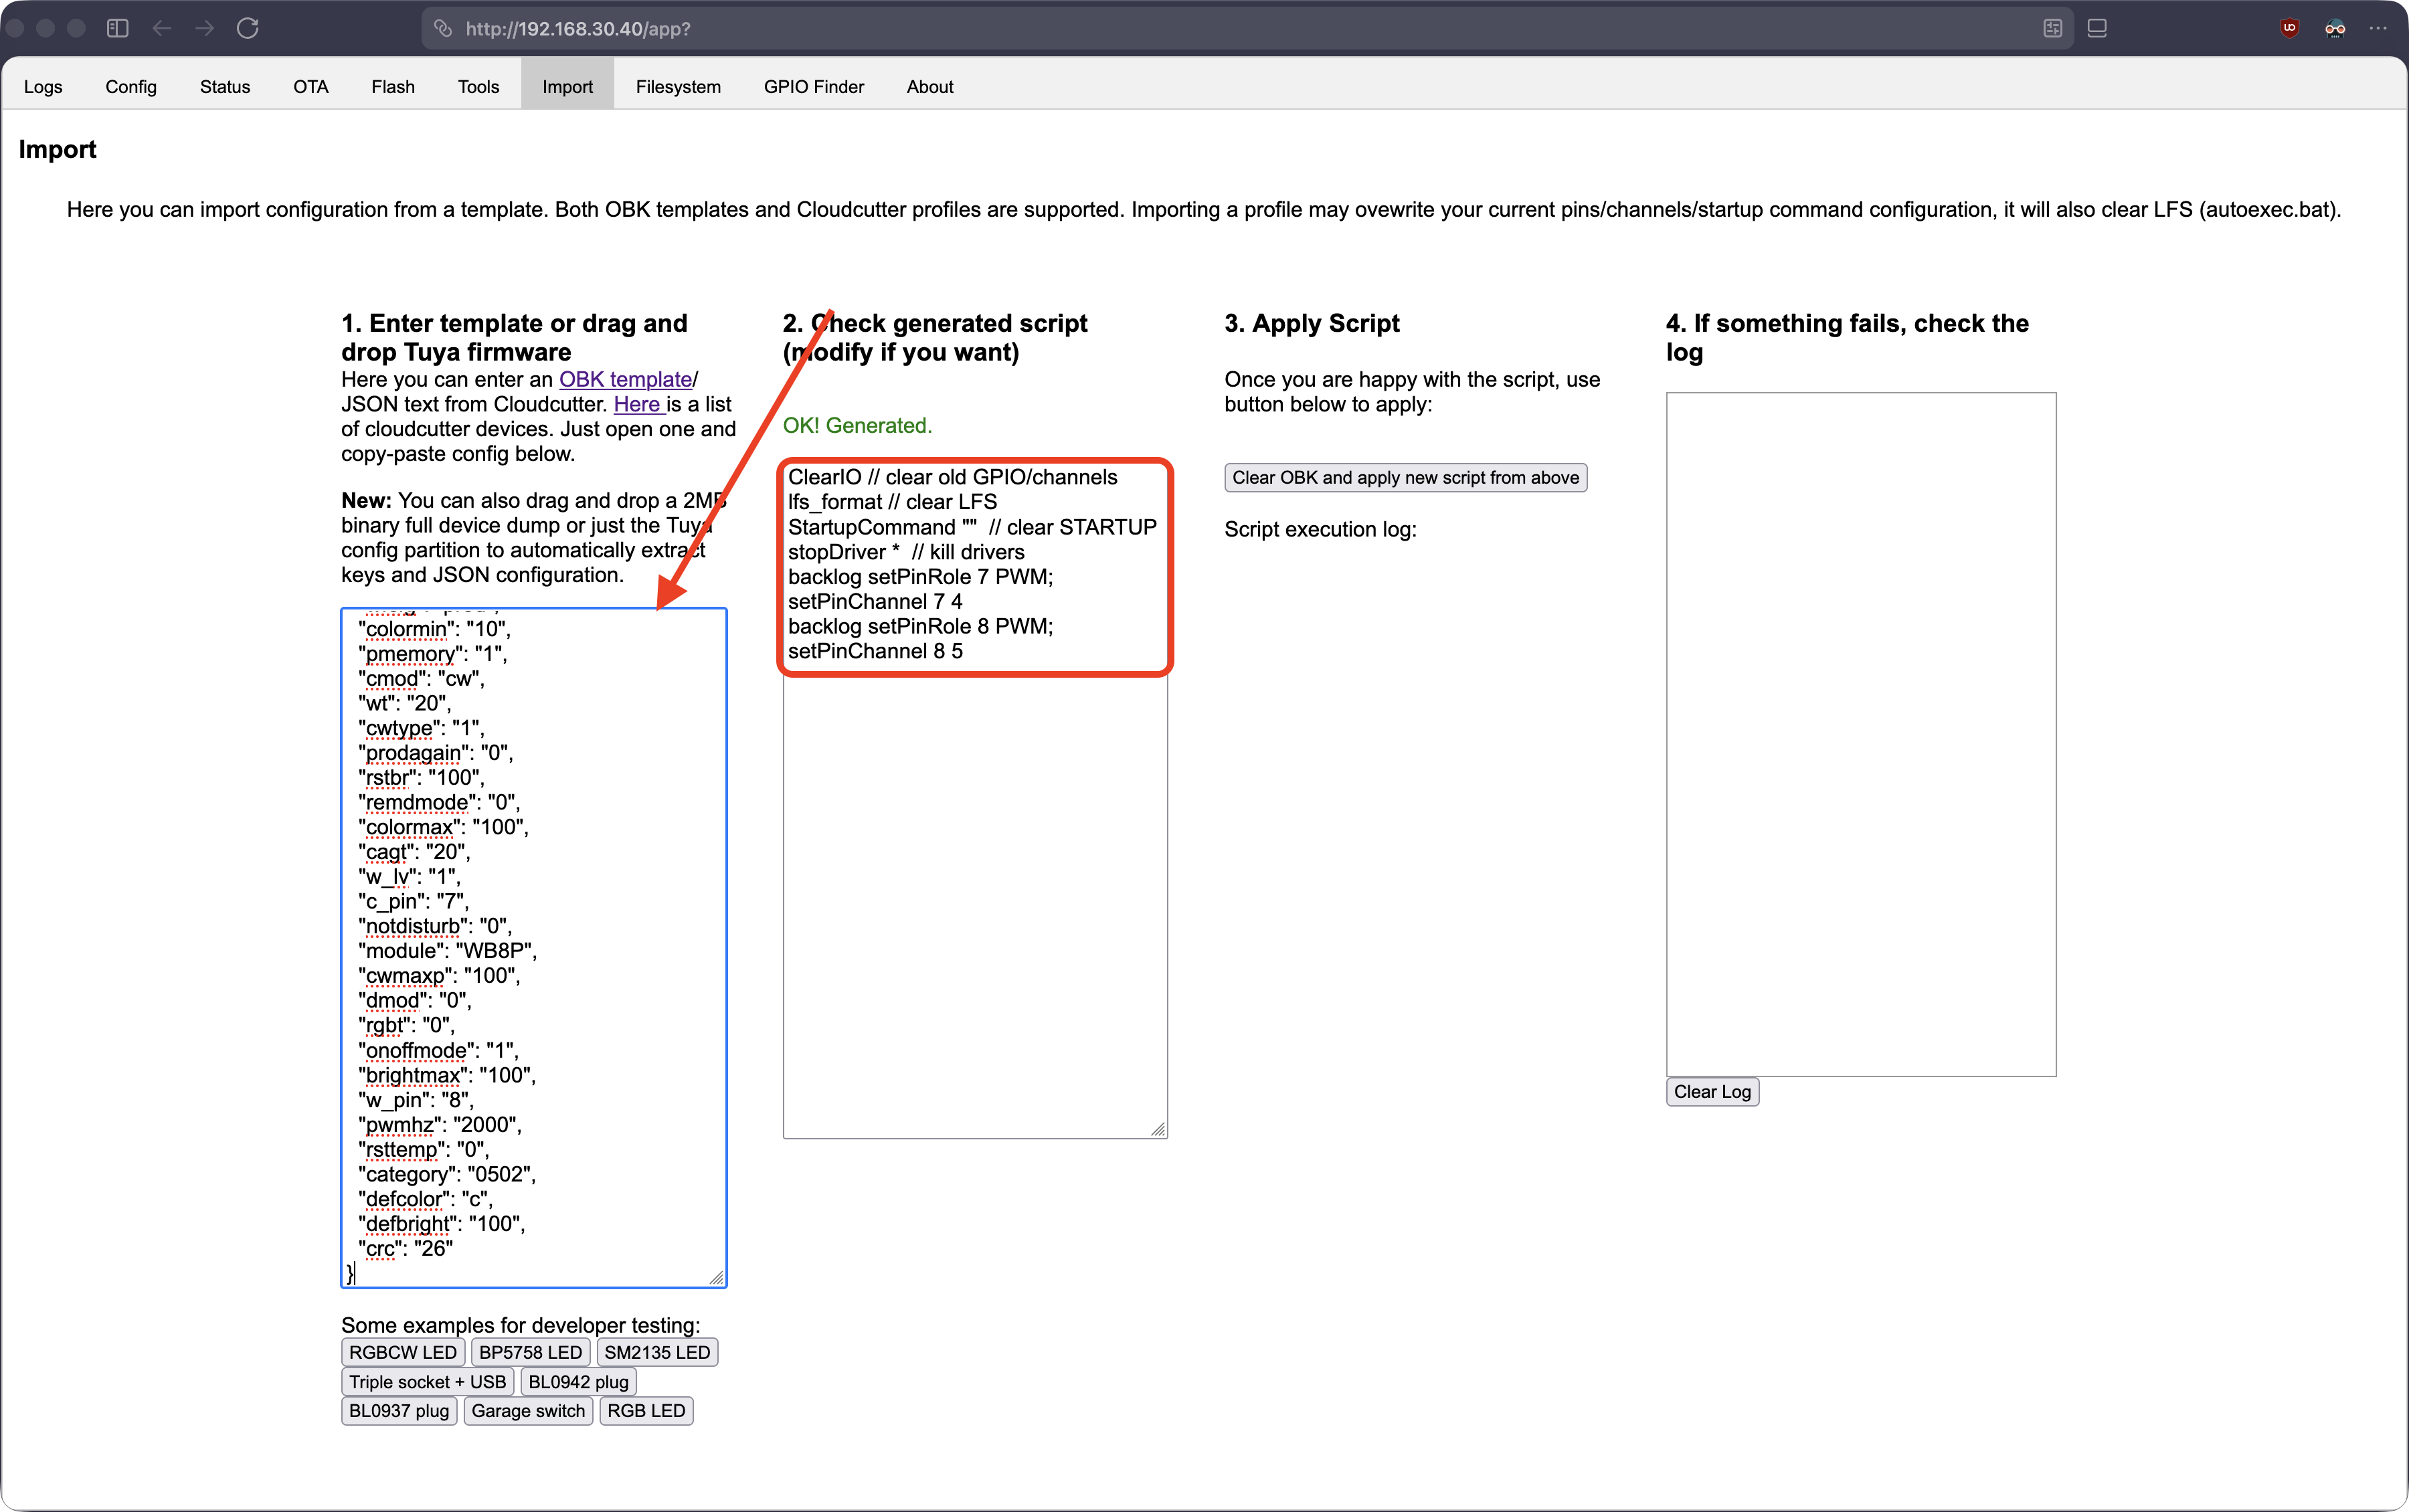Load the BL0942 plug example
Image resolution: width=2409 pixels, height=1512 pixels.
coord(578,1382)
